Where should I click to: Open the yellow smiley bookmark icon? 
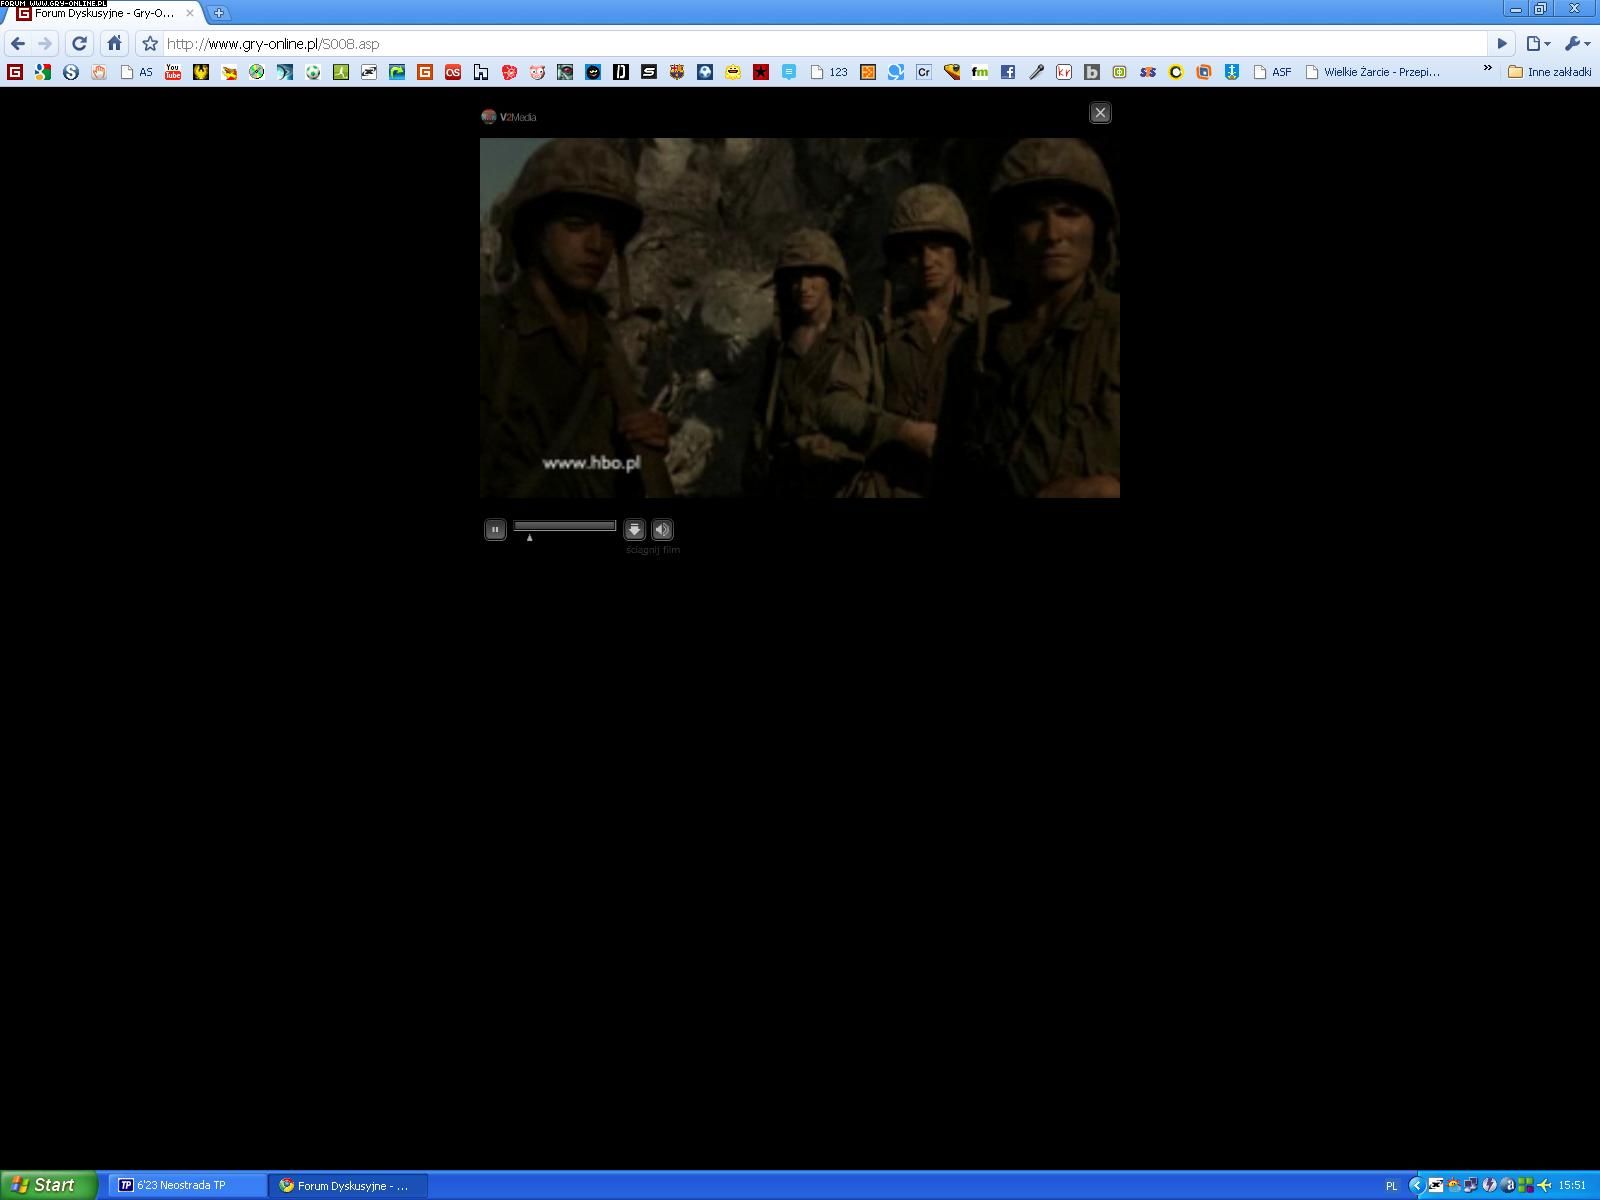pos(733,72)
